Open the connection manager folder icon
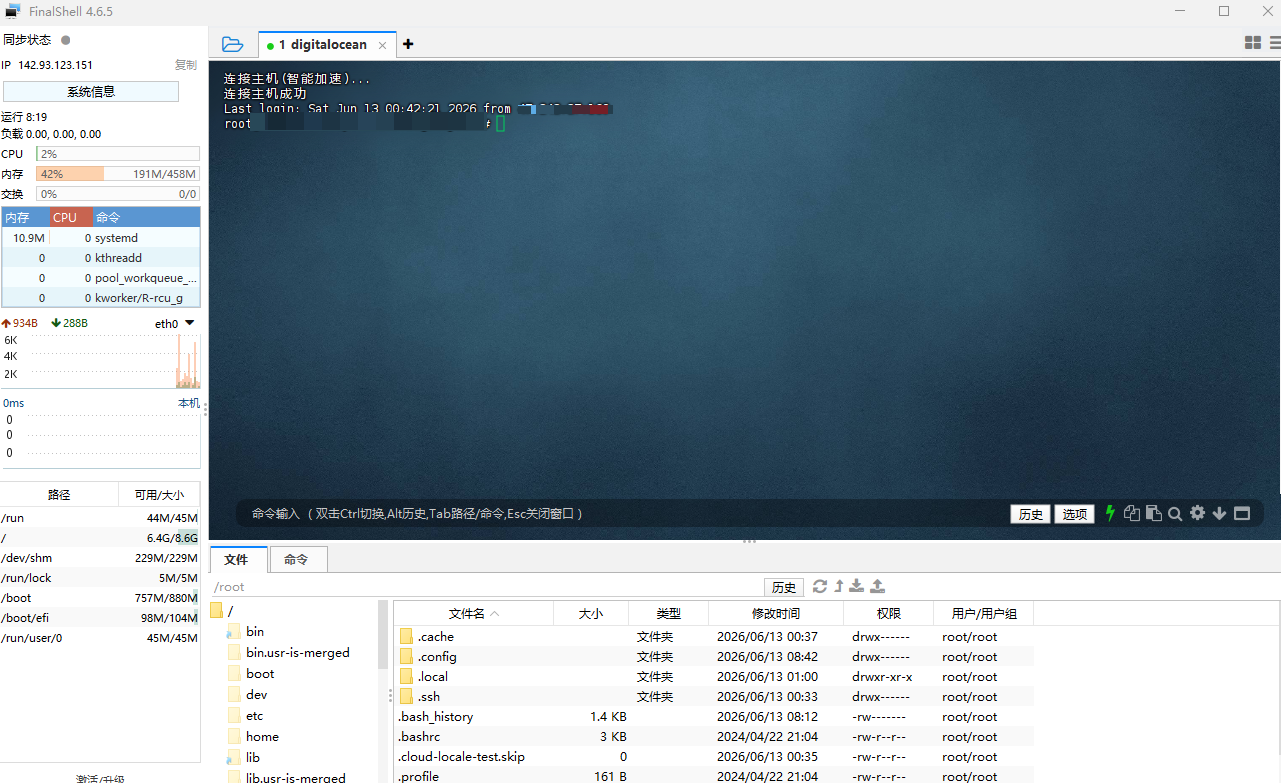This screenshot has width=1281, height=783. tap(232, 44)
